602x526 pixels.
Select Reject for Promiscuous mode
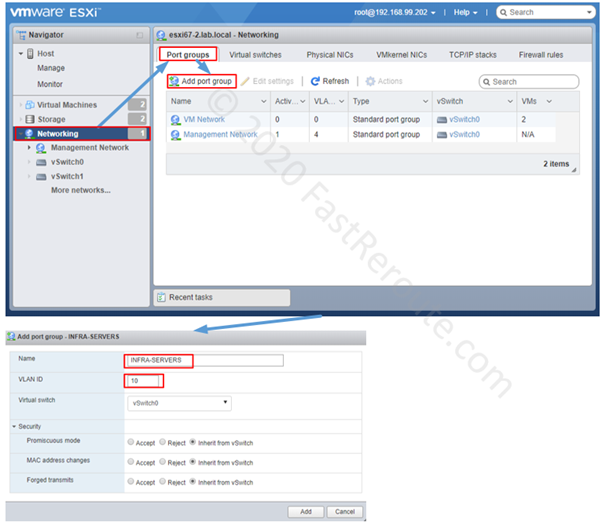point(163,442)
